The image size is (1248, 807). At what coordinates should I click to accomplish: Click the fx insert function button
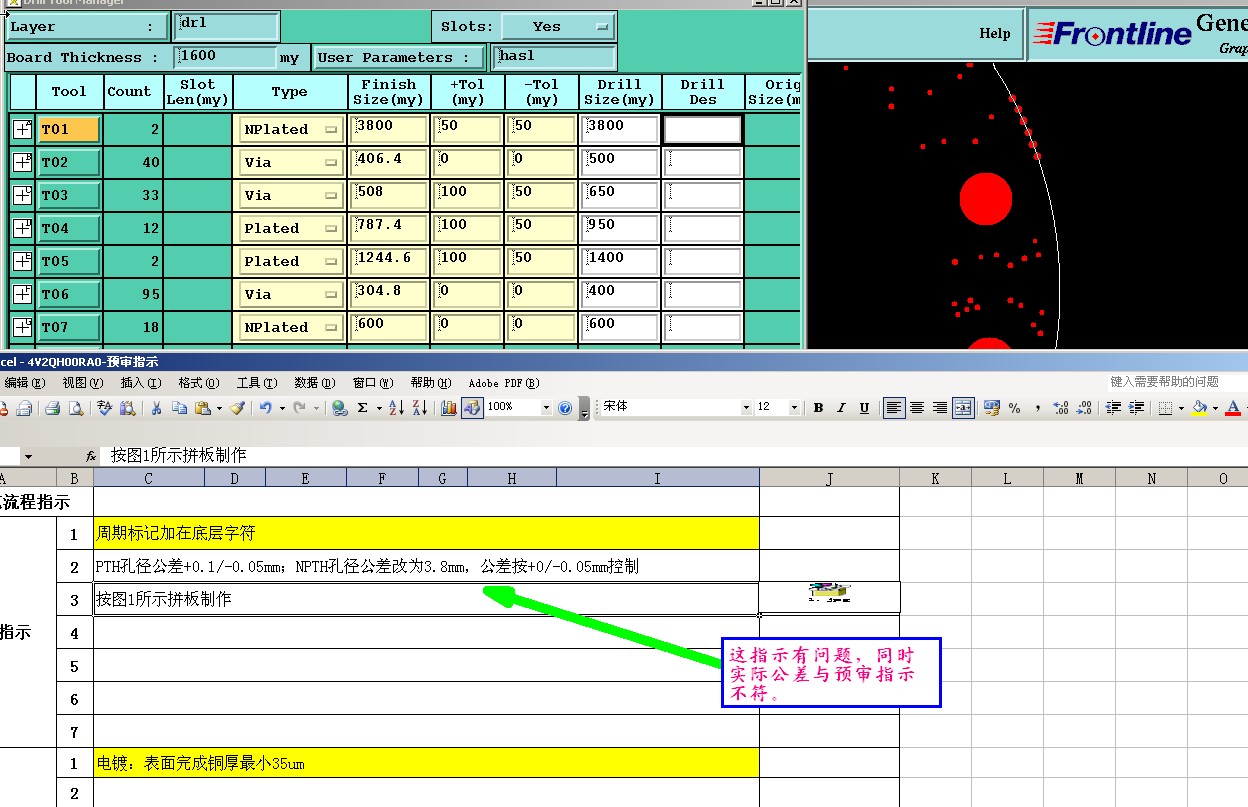click(90, 456)
